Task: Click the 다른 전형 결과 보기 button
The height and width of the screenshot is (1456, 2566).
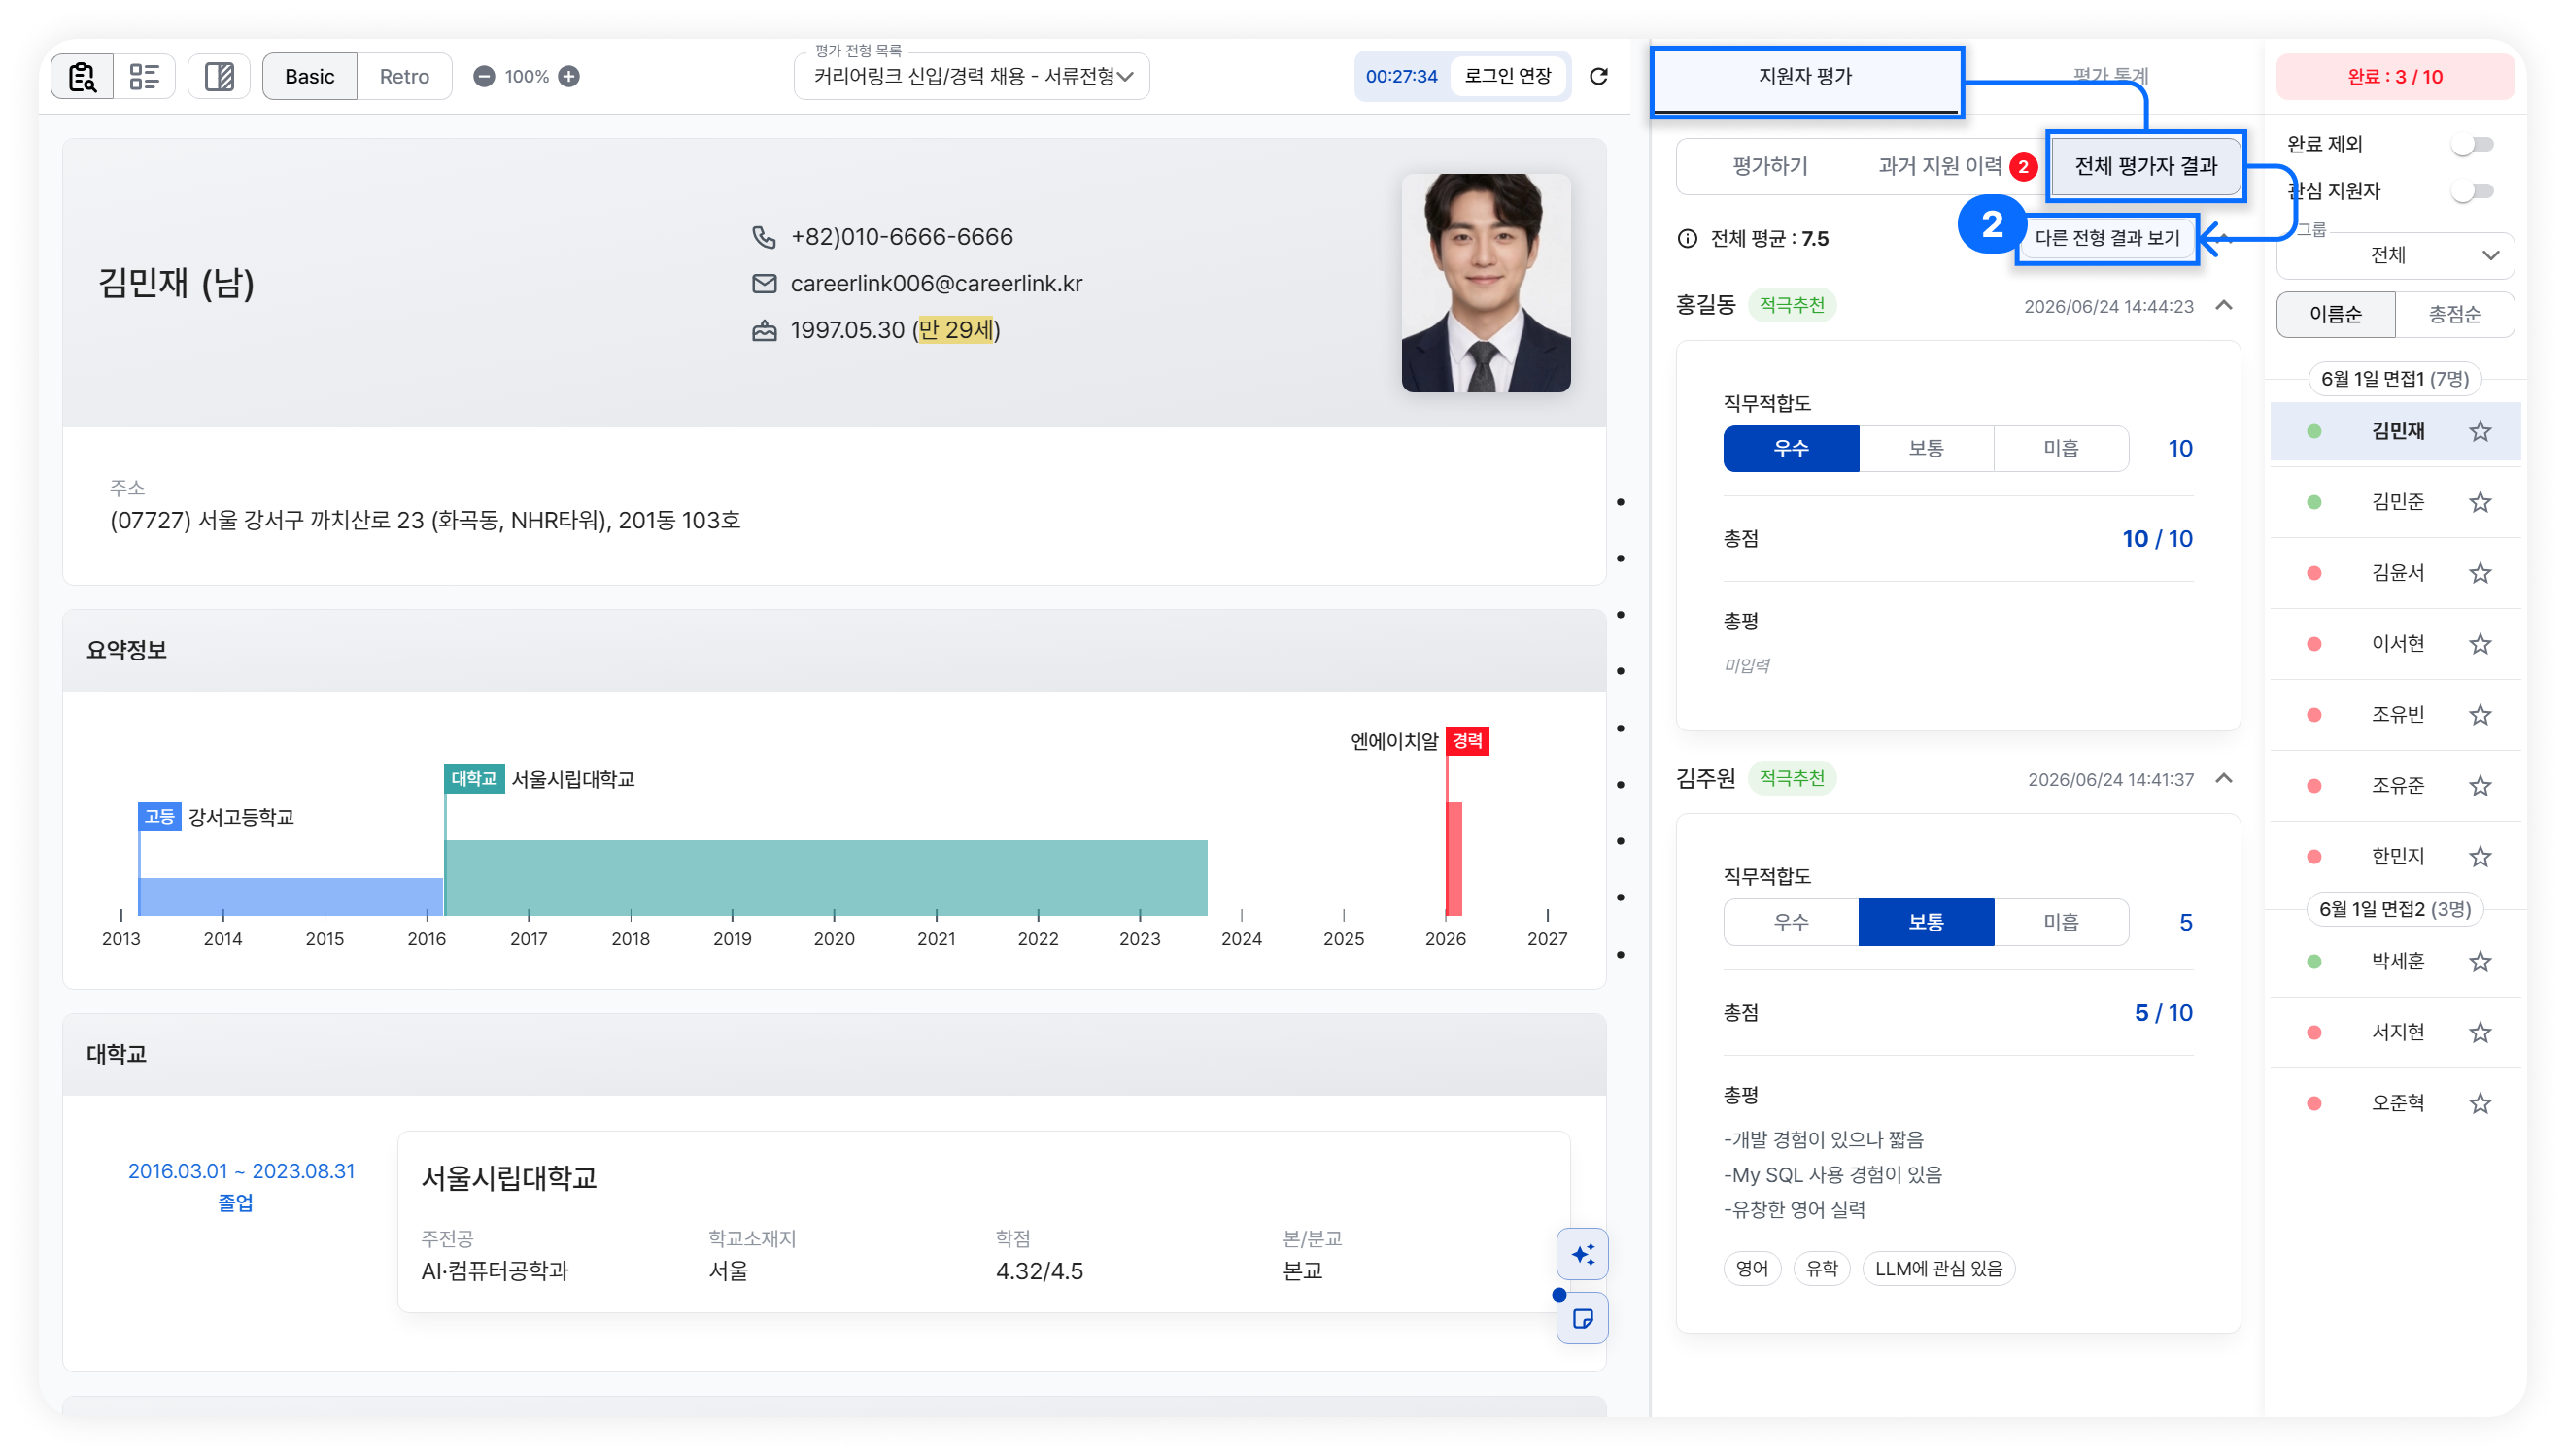Action: [x=2107, y=238]
